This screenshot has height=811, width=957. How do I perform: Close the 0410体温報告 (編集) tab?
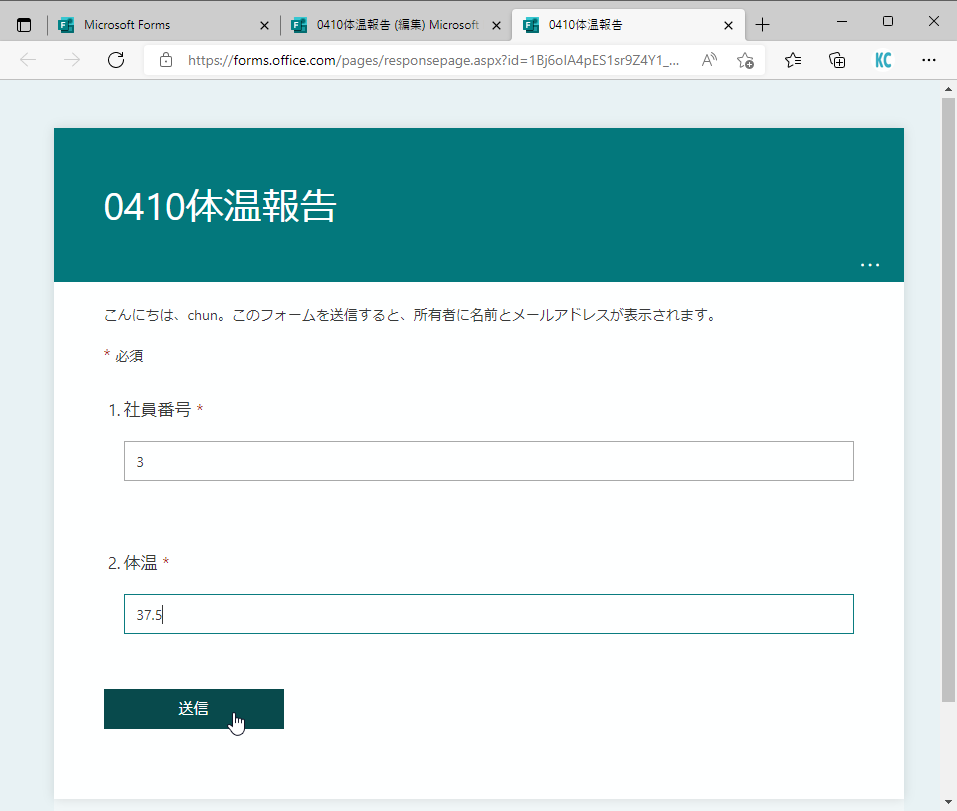(496, 26)
